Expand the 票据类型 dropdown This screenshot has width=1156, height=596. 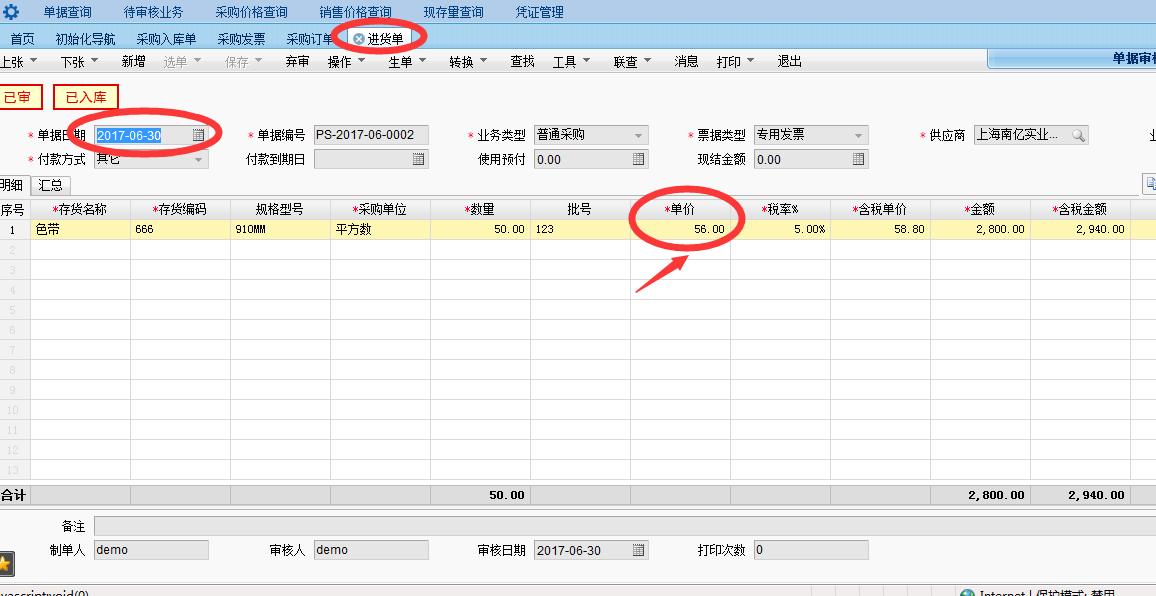click(858, 135)
